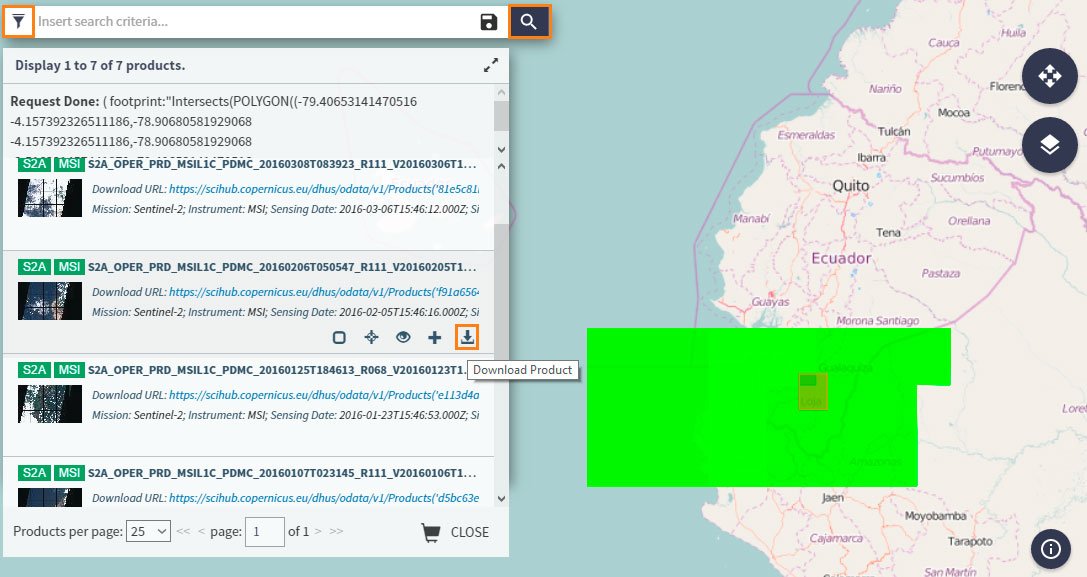1087x577 pixels.
Task: Open the quicklook thumbnail of product 20160308T083923
Action: pos(50,198)
